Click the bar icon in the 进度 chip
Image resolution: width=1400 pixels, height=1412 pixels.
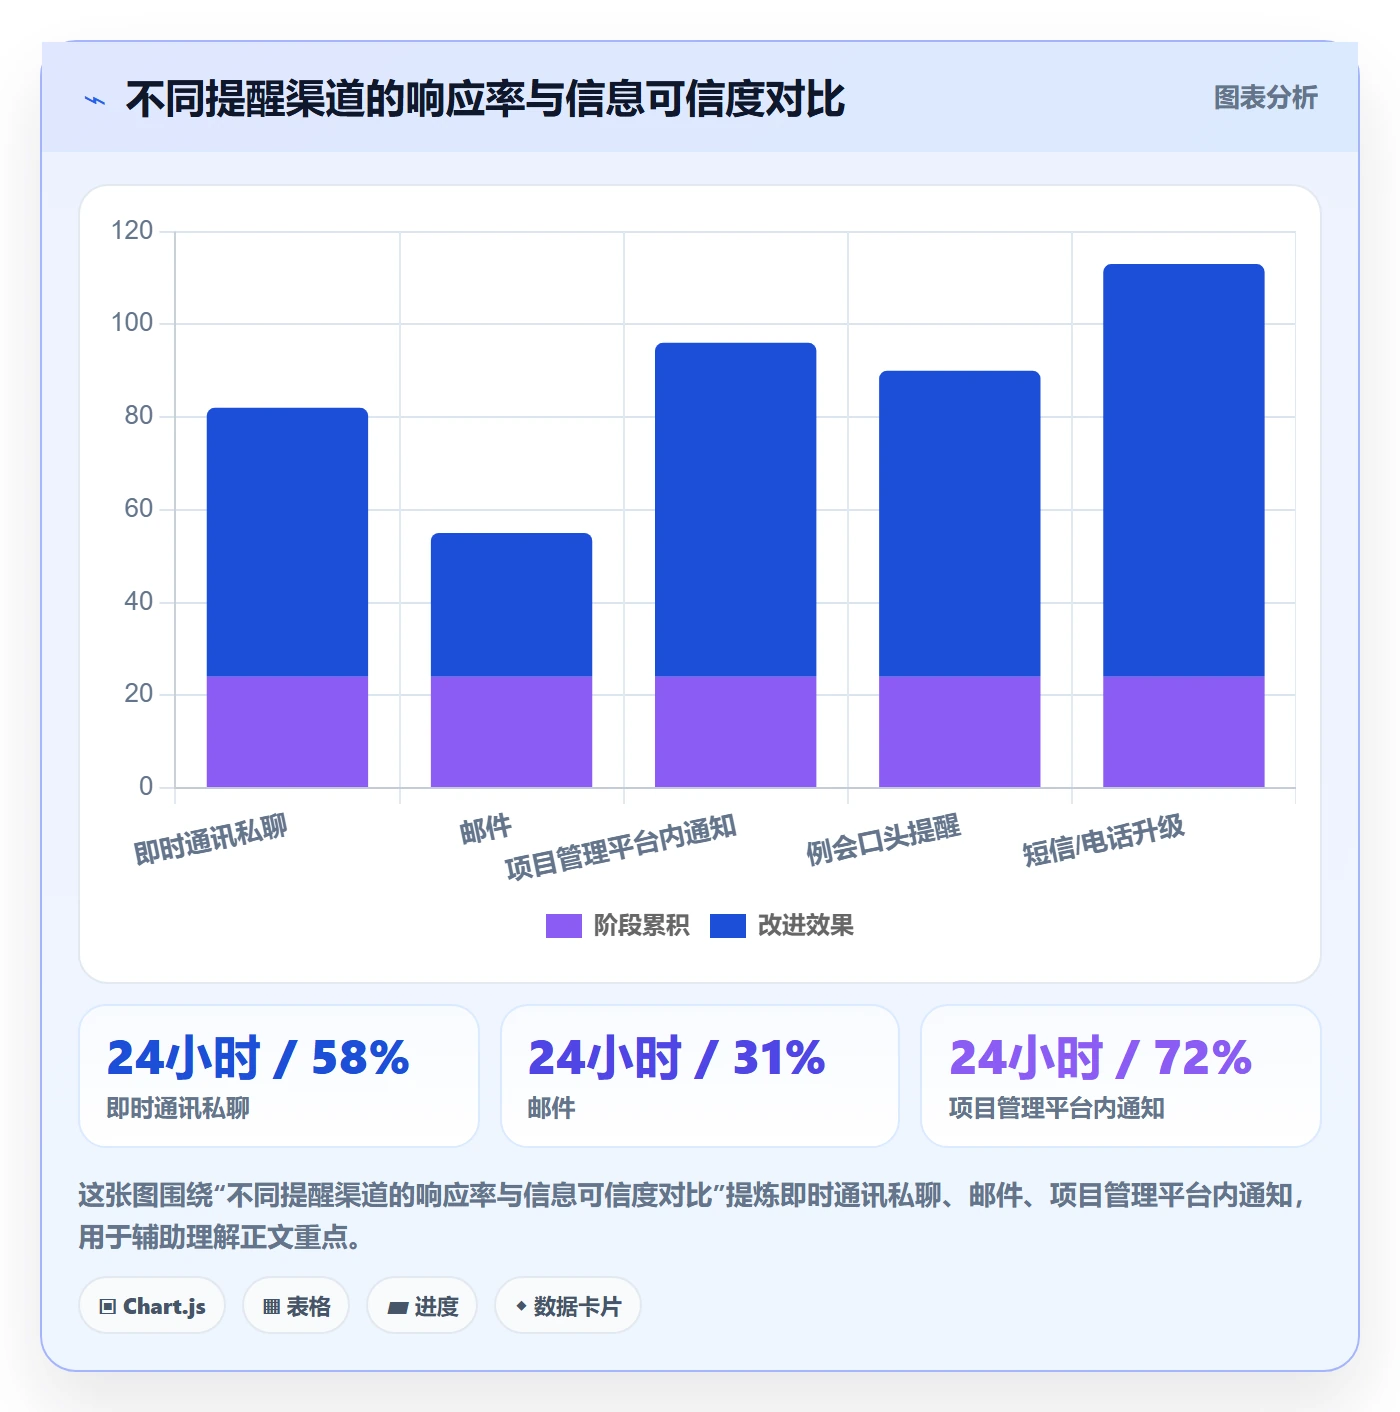397,1308
